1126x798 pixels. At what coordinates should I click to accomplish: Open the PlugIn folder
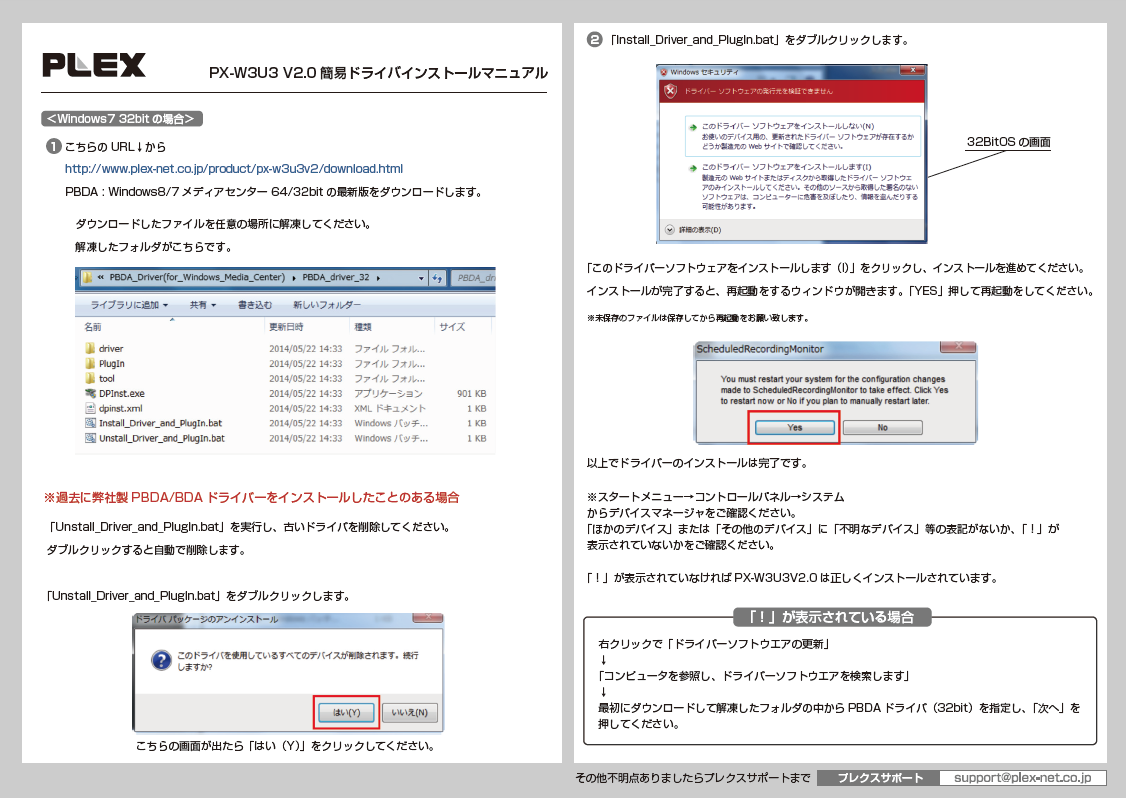coord(110,364)
